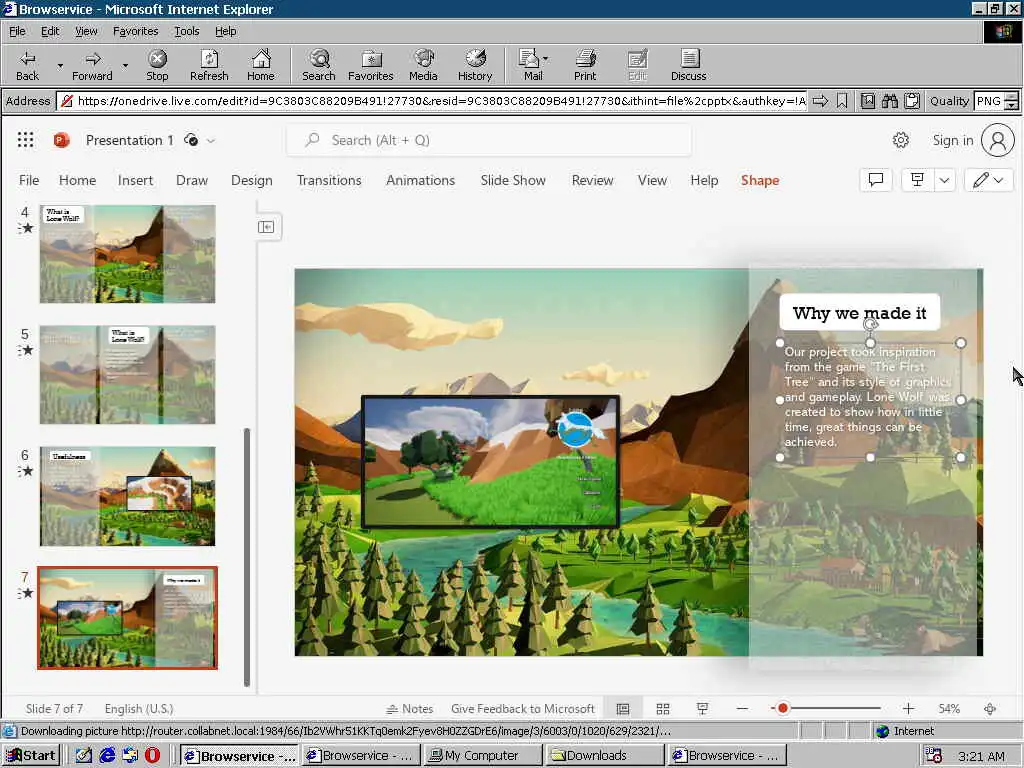Expand the Forward button history dropdown
Image resolution: width=1024 pixels, height=768 pixels.
[125, 65]
